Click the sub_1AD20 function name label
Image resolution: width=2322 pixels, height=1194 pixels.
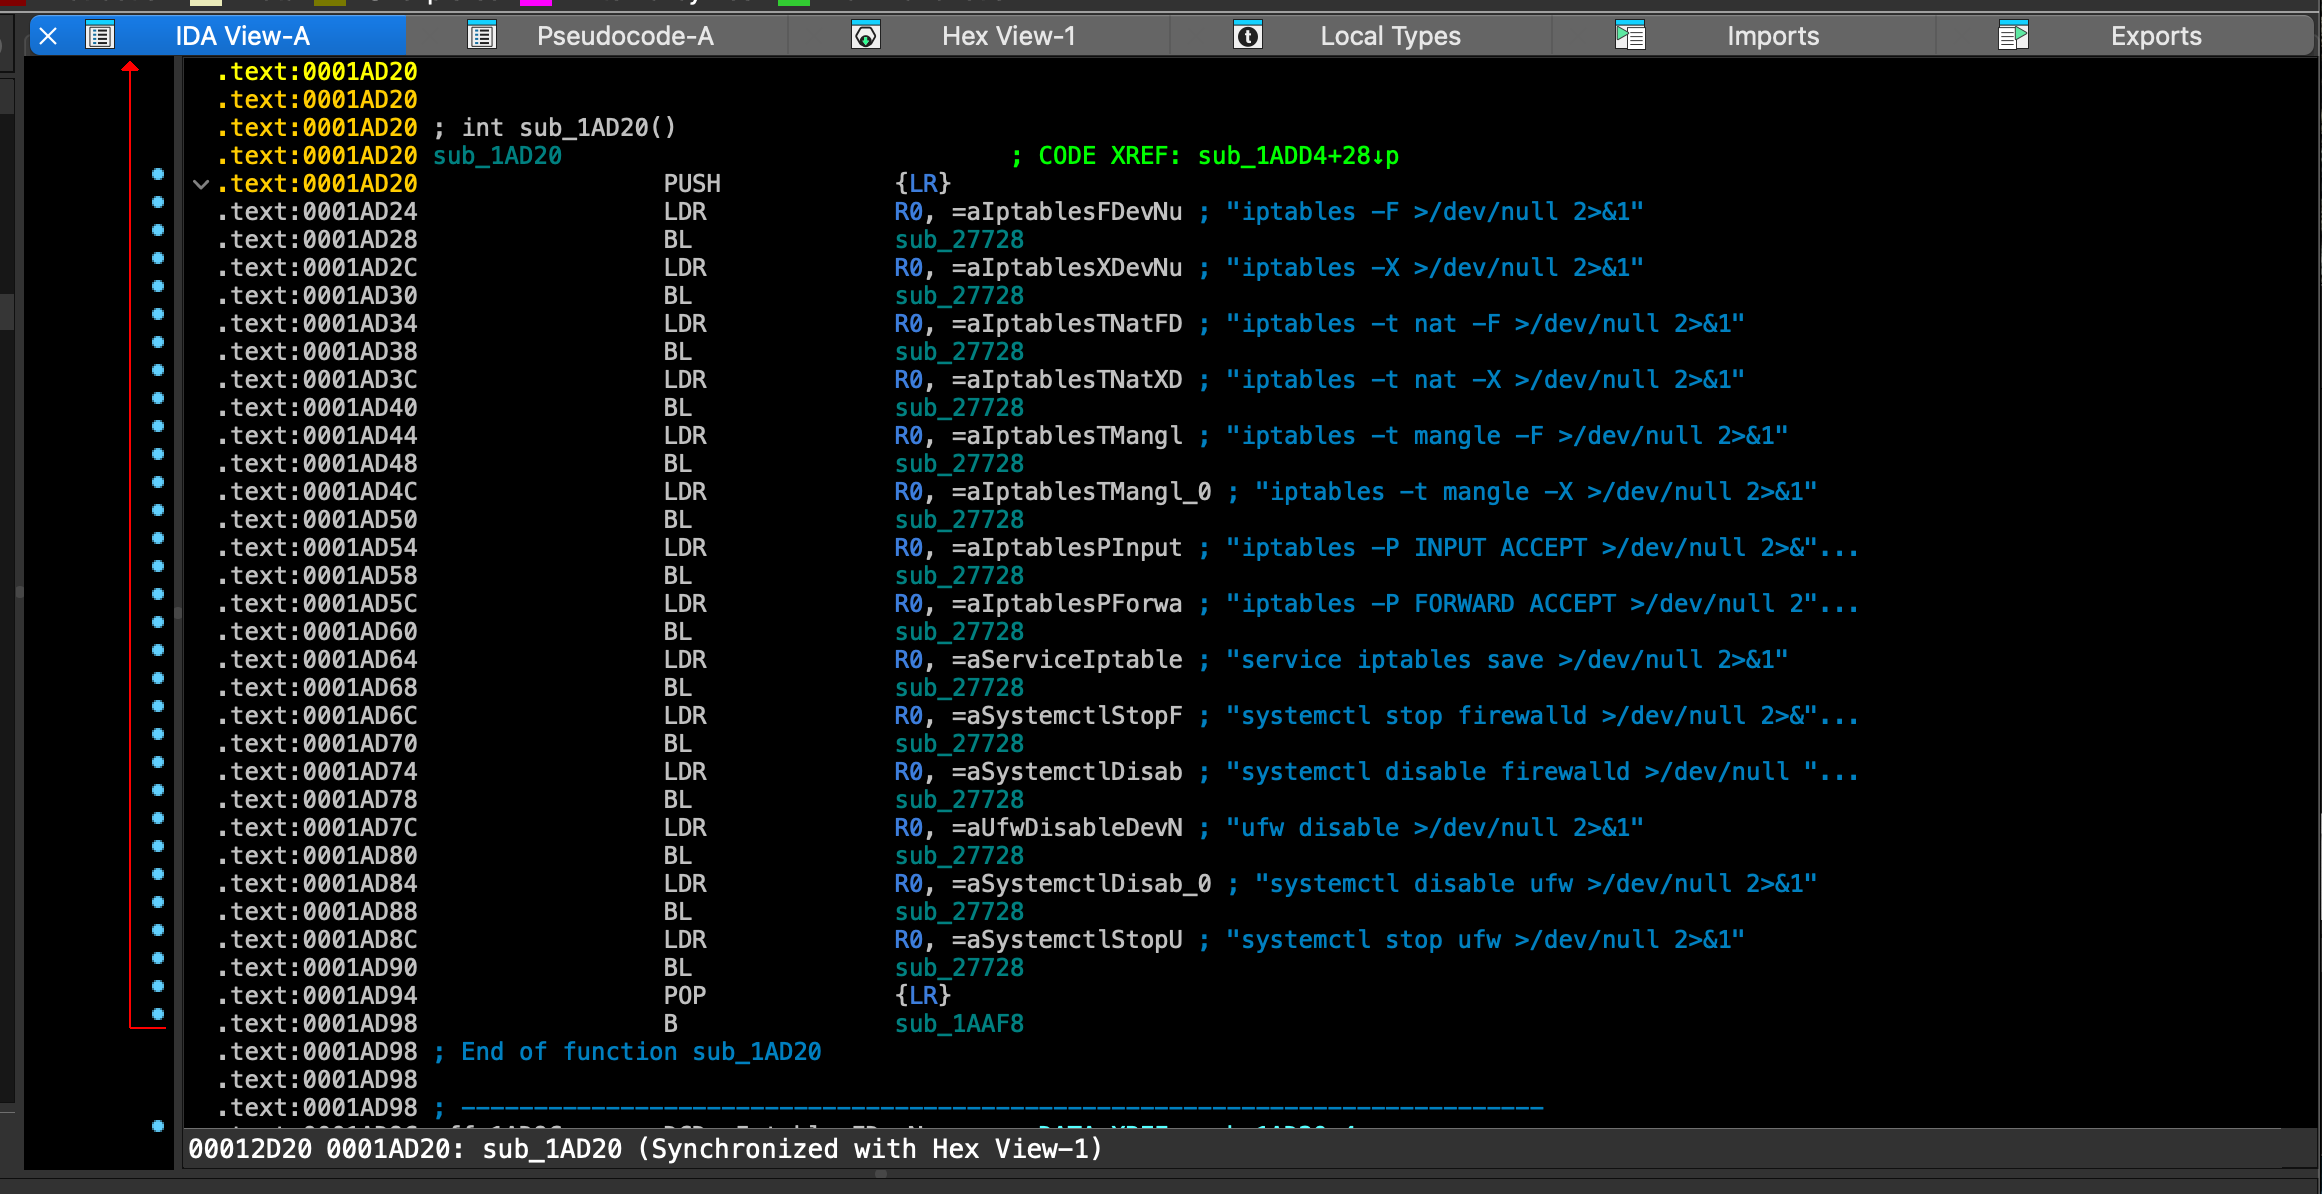coord(497,156)
